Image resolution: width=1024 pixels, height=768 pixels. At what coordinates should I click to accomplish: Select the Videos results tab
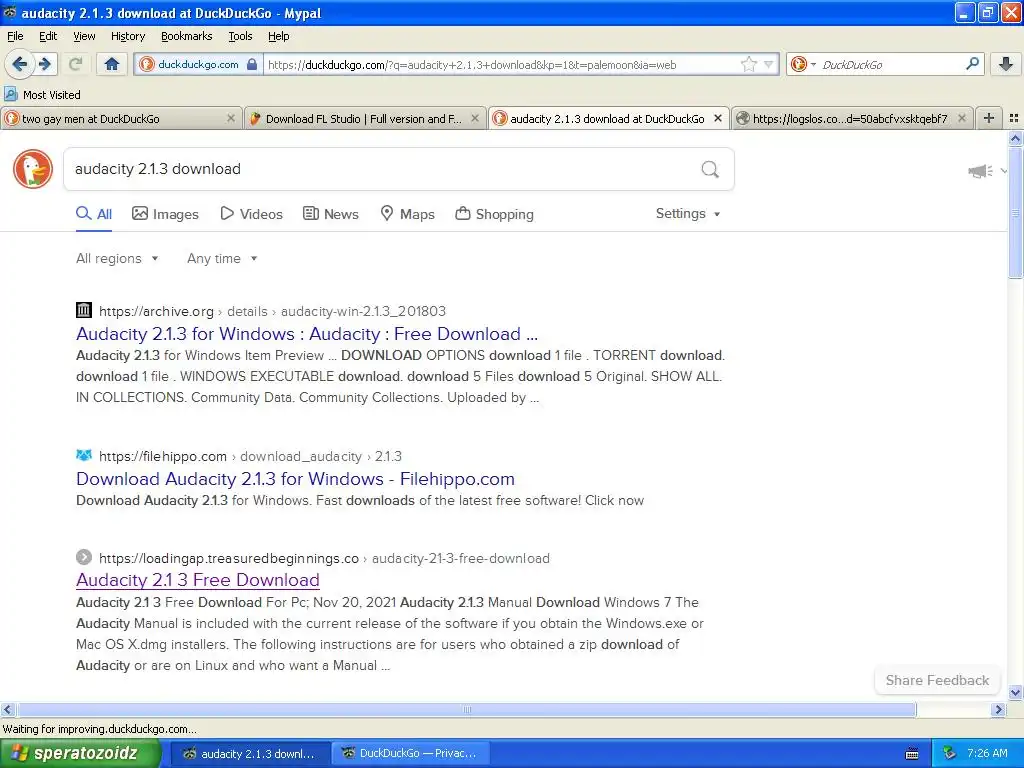(251, 214)
